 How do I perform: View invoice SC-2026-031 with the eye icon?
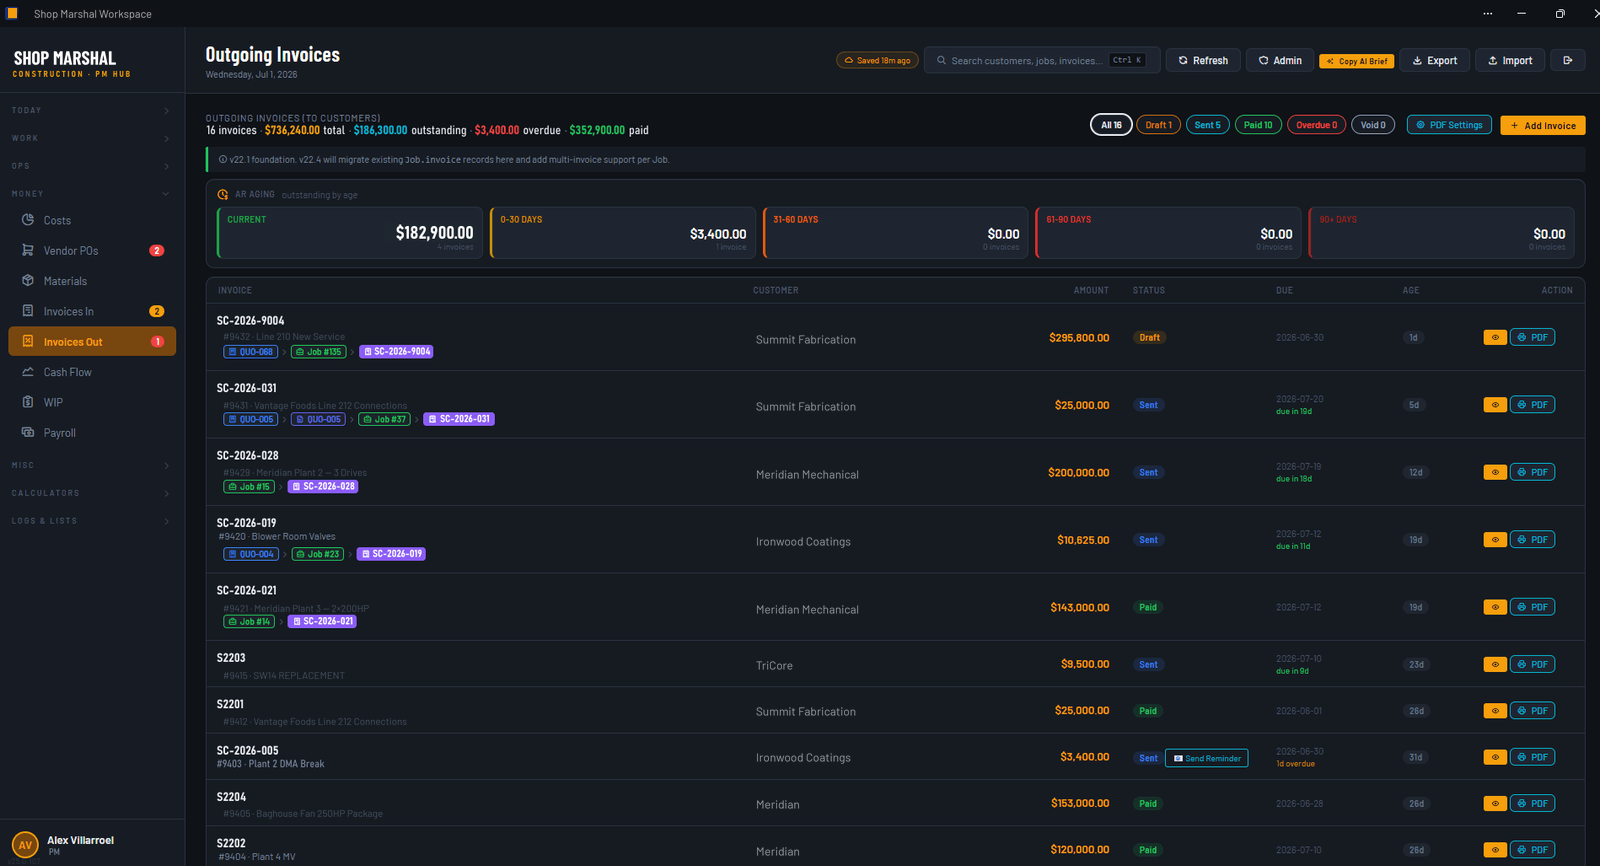(1495, 405)
